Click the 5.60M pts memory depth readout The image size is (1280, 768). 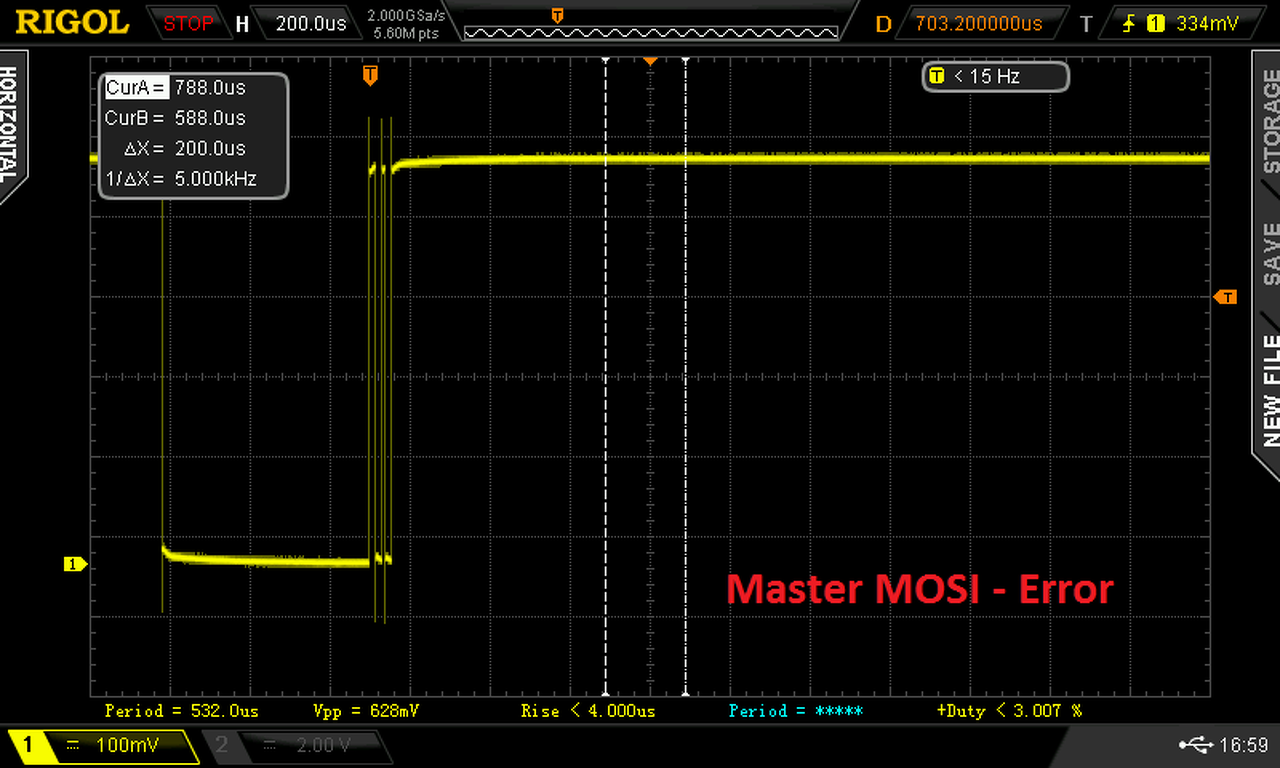coord(406,33)
